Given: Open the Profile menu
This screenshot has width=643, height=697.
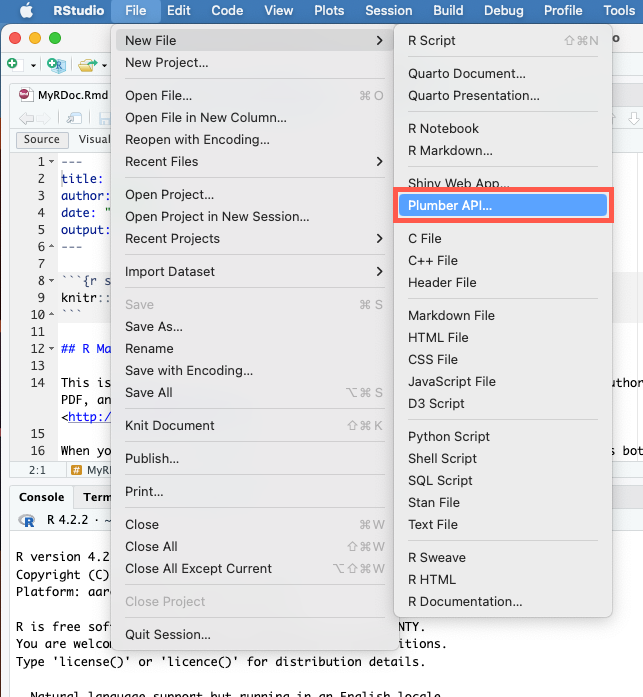Looking at the screenshot, I should coord(563,11).
